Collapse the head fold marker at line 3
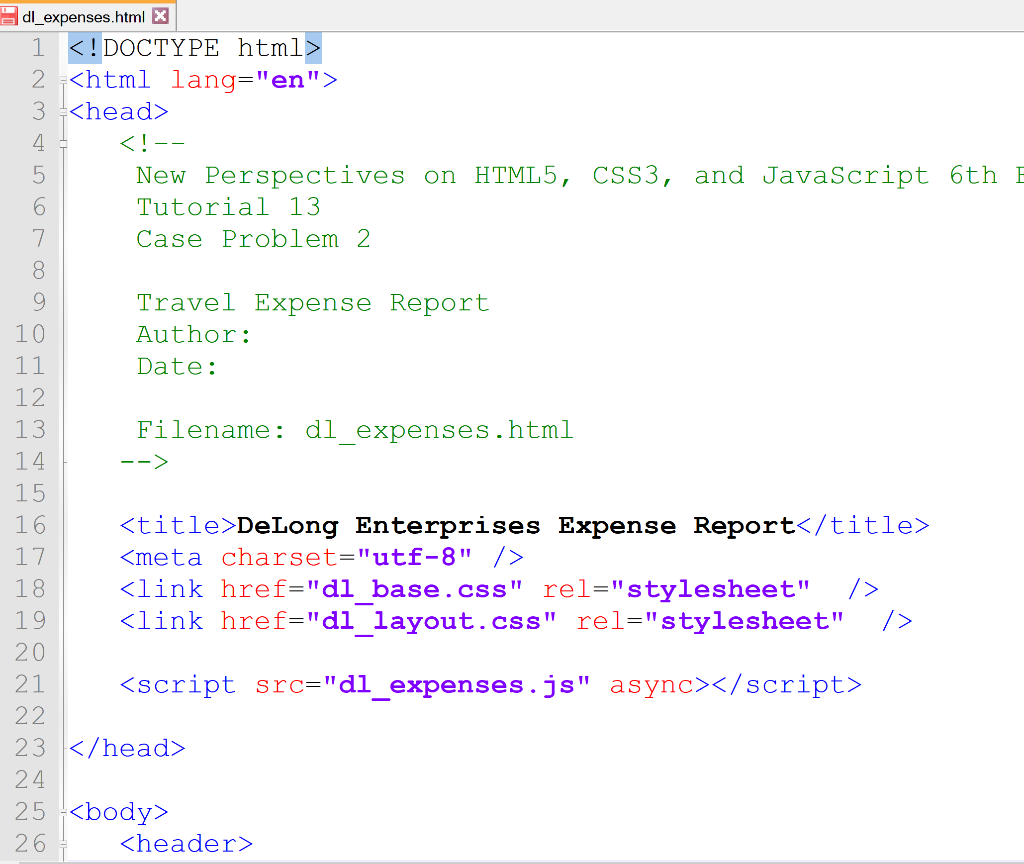 tap(63, 112)
